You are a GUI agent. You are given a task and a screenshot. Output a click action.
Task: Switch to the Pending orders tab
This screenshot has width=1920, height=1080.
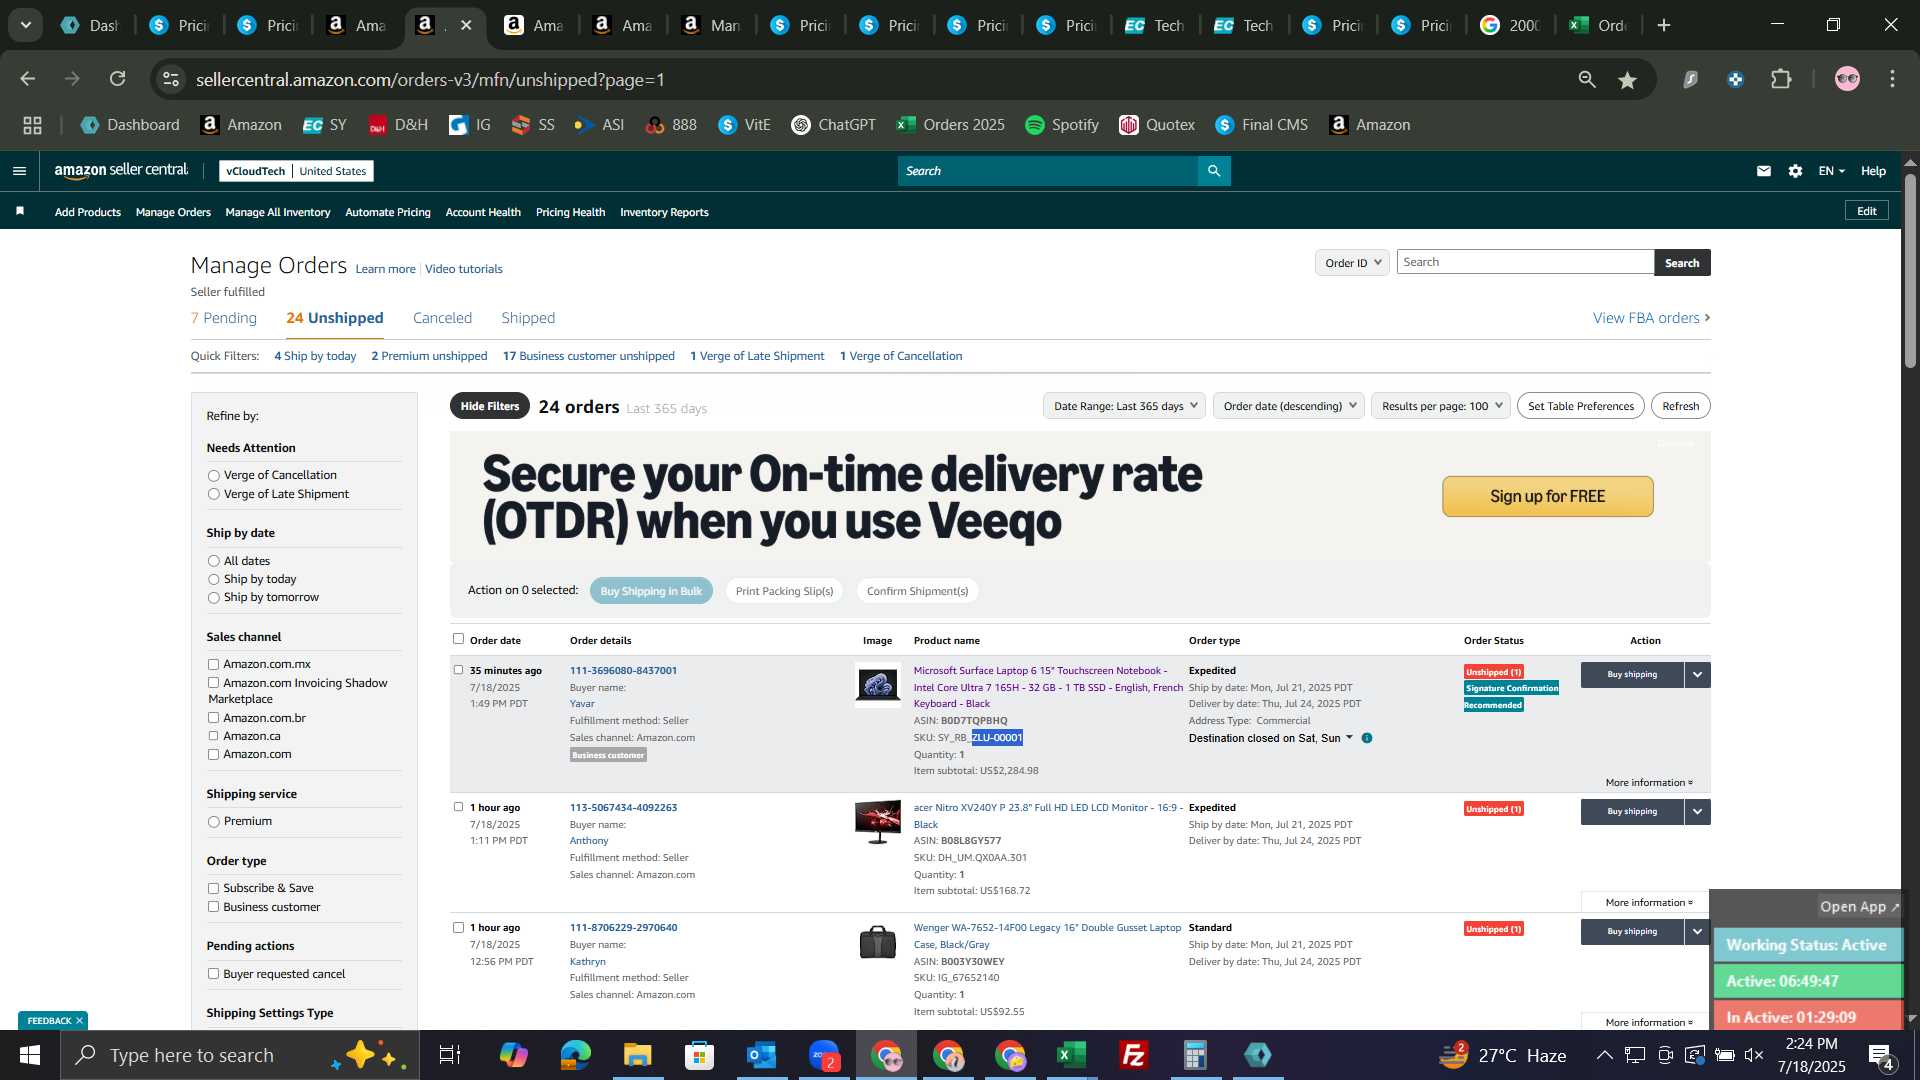[224, 318]
